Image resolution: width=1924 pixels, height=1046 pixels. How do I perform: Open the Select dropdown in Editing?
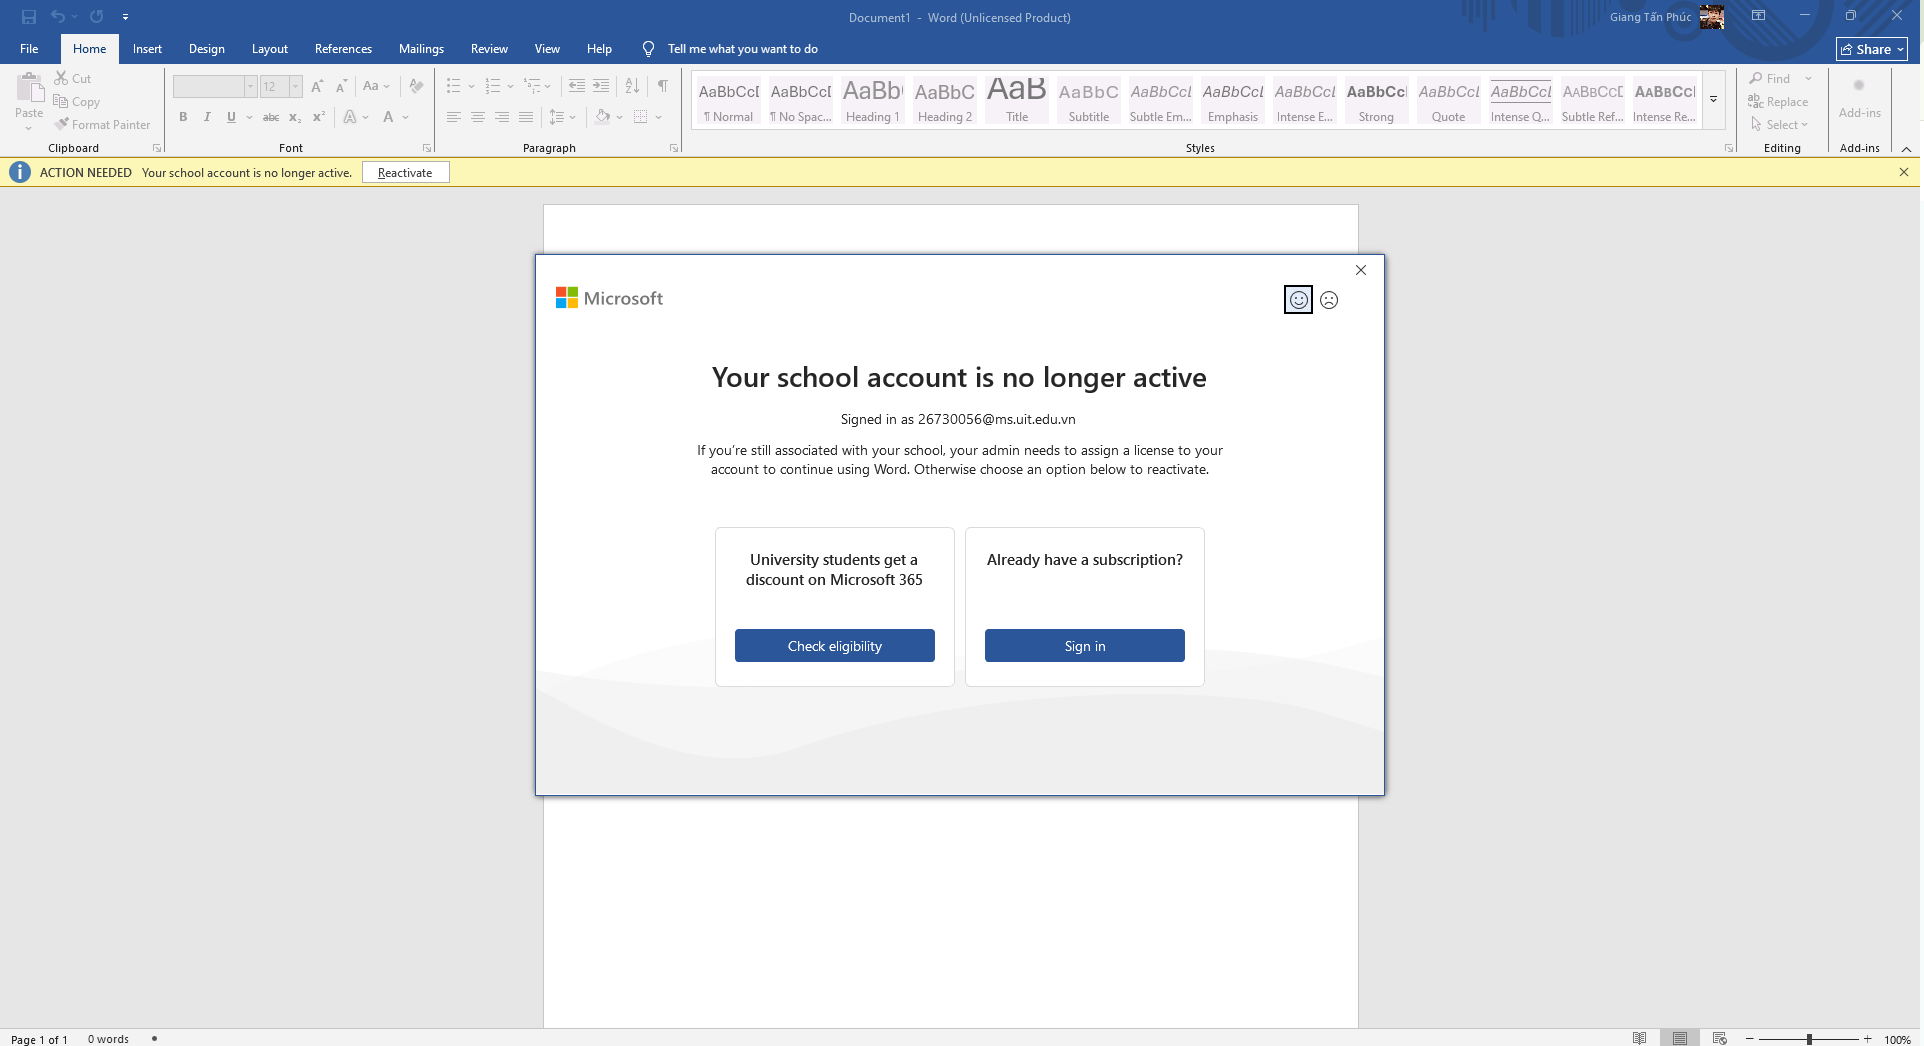click(x=1779, y=124)
